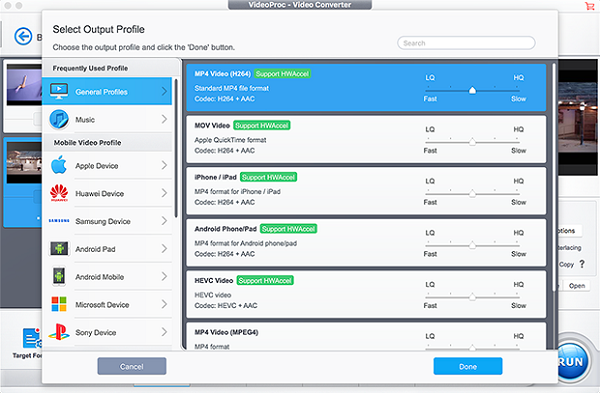Screen dimensions: 600x393
Task: Adjust HEVC Video quality slider
Action: pos(472,297)
